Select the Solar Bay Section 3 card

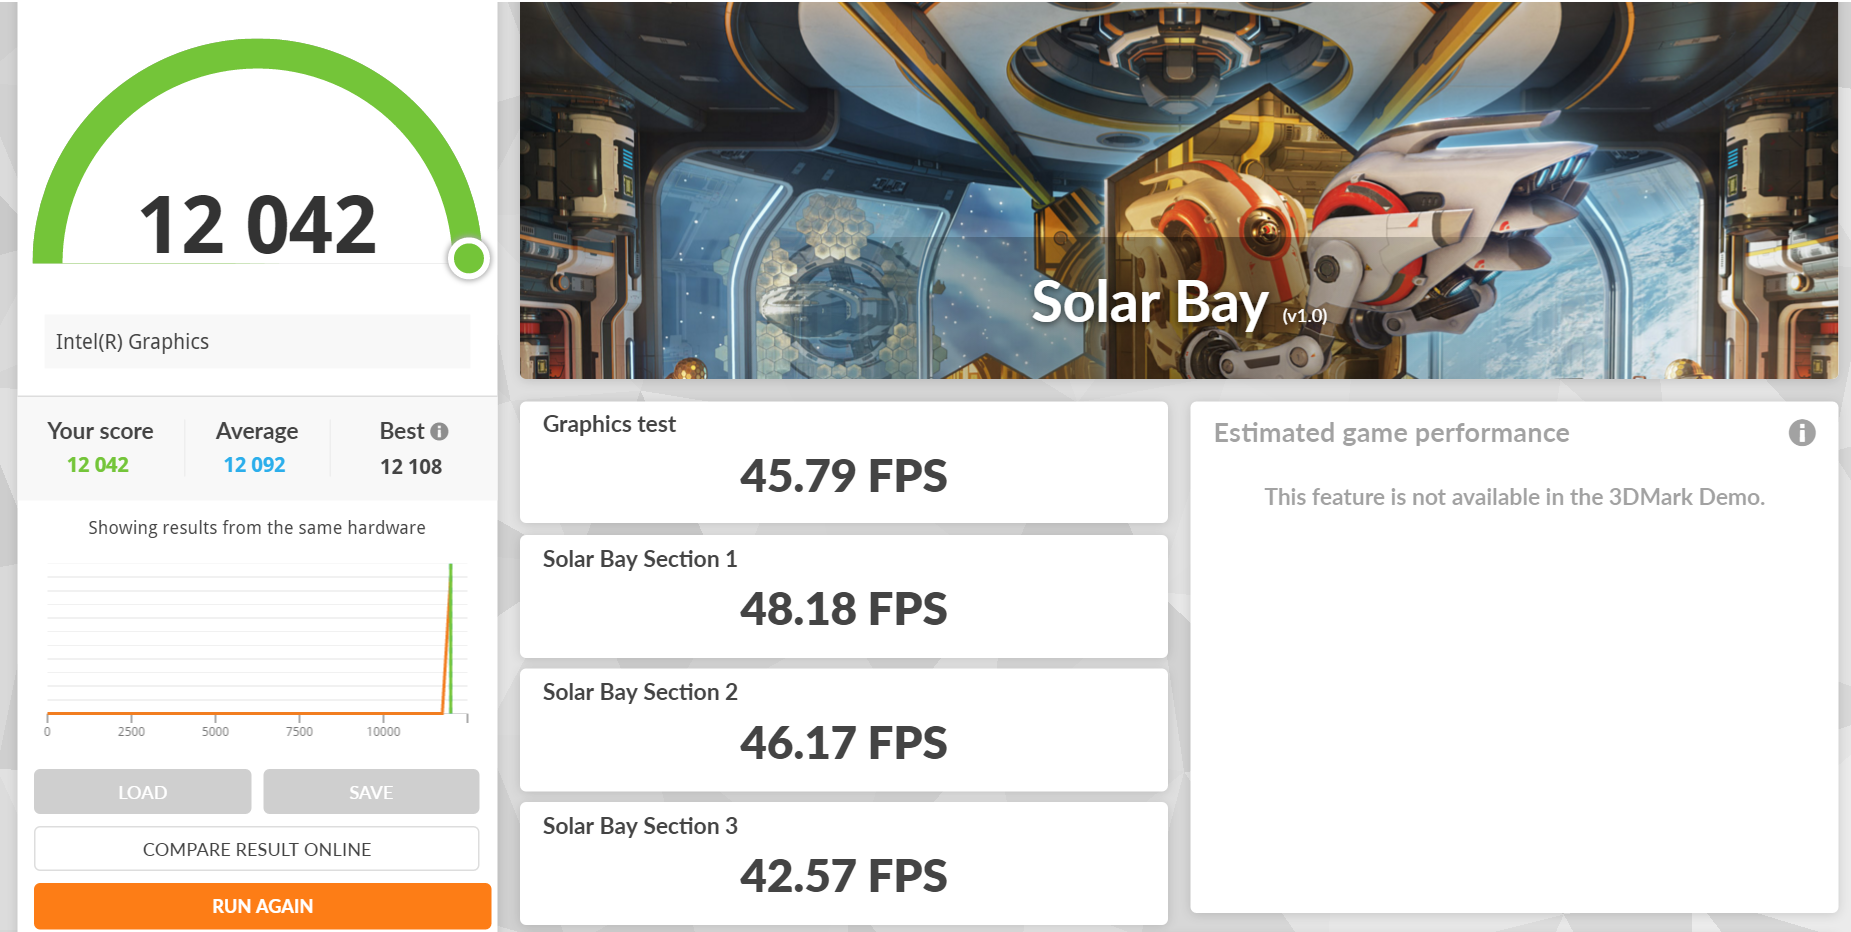tap(843, 863)
